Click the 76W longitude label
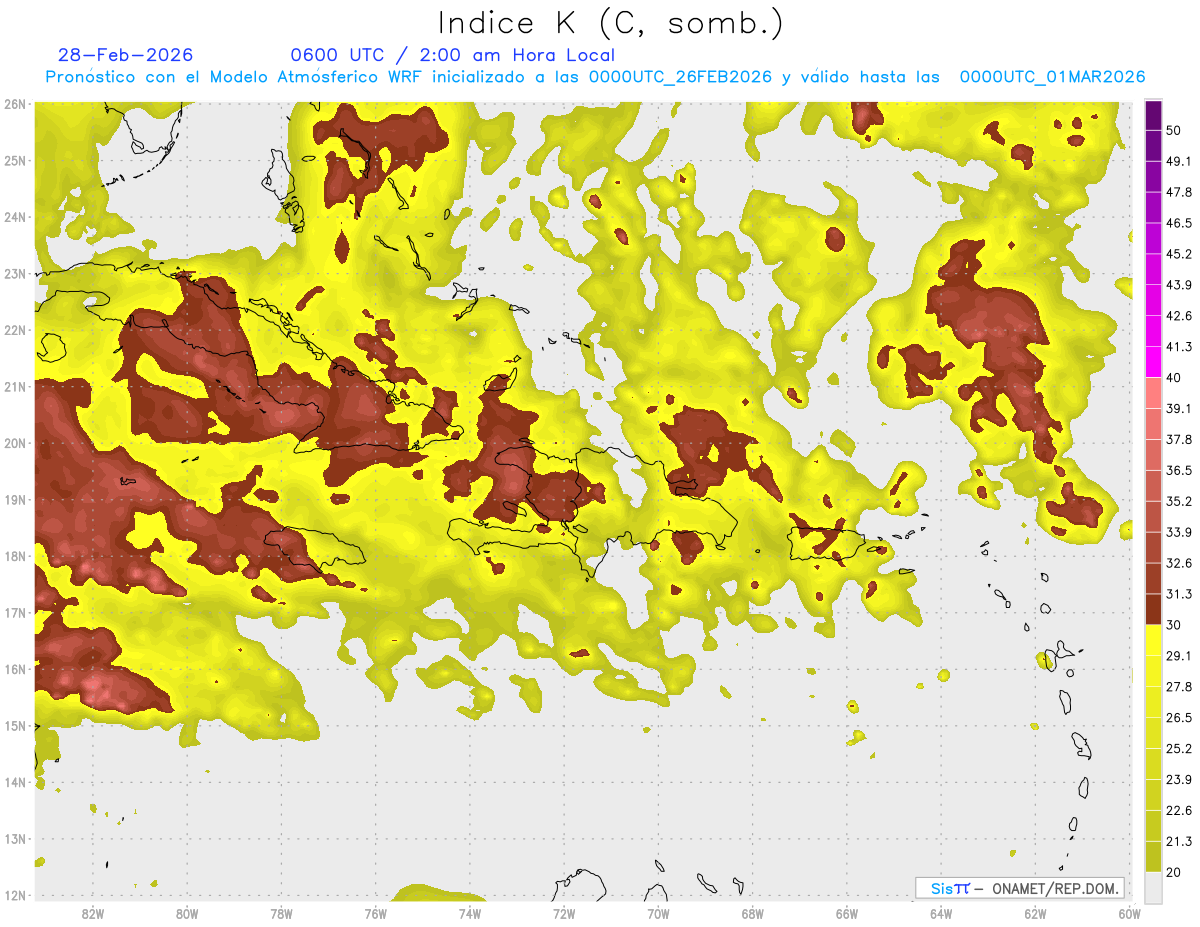 pos(376,913)
